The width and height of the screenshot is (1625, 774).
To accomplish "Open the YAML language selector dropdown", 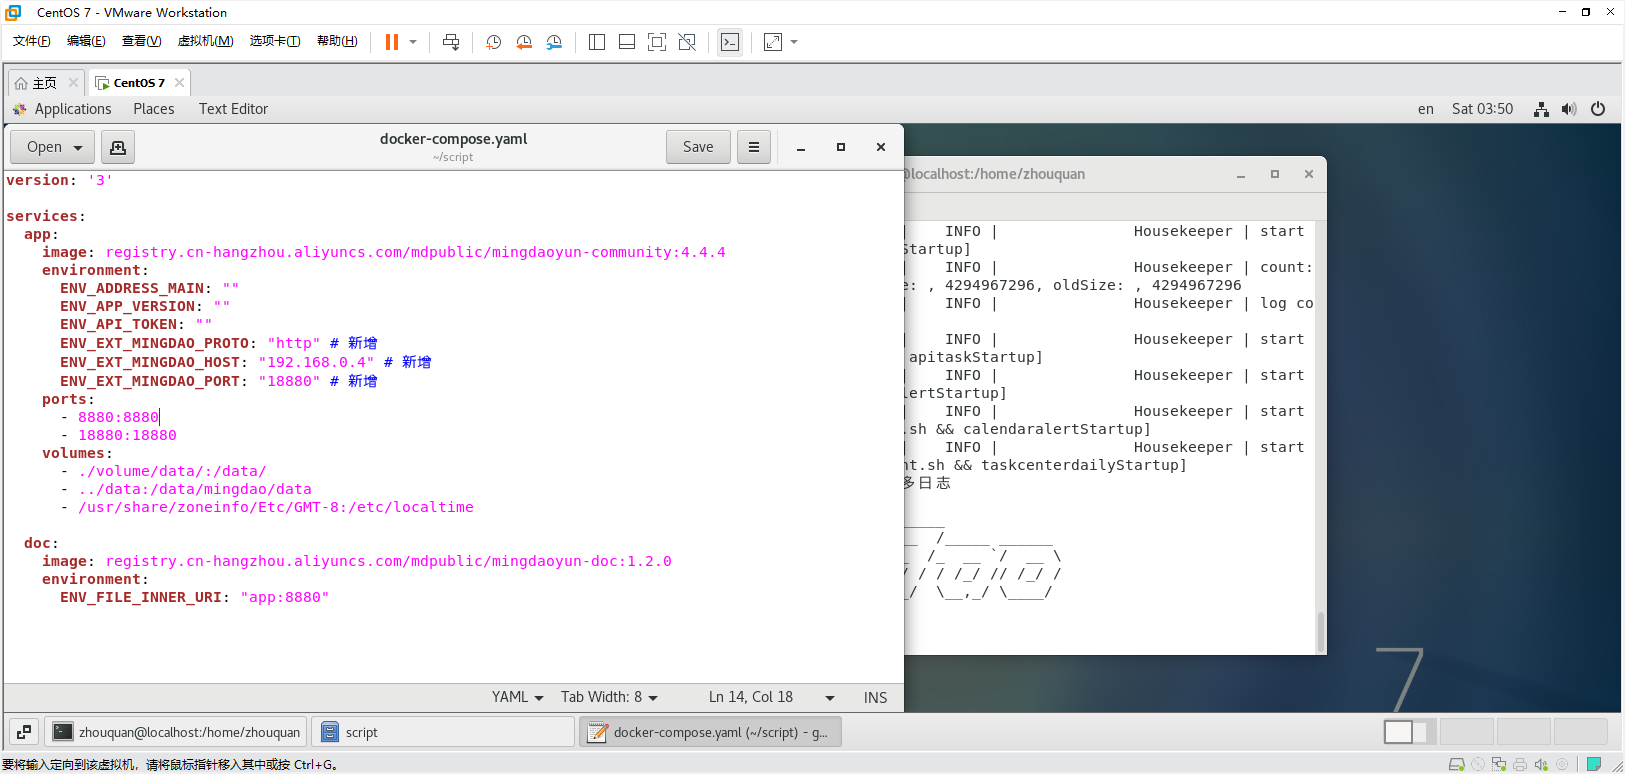I will click(x=517, y=698).
